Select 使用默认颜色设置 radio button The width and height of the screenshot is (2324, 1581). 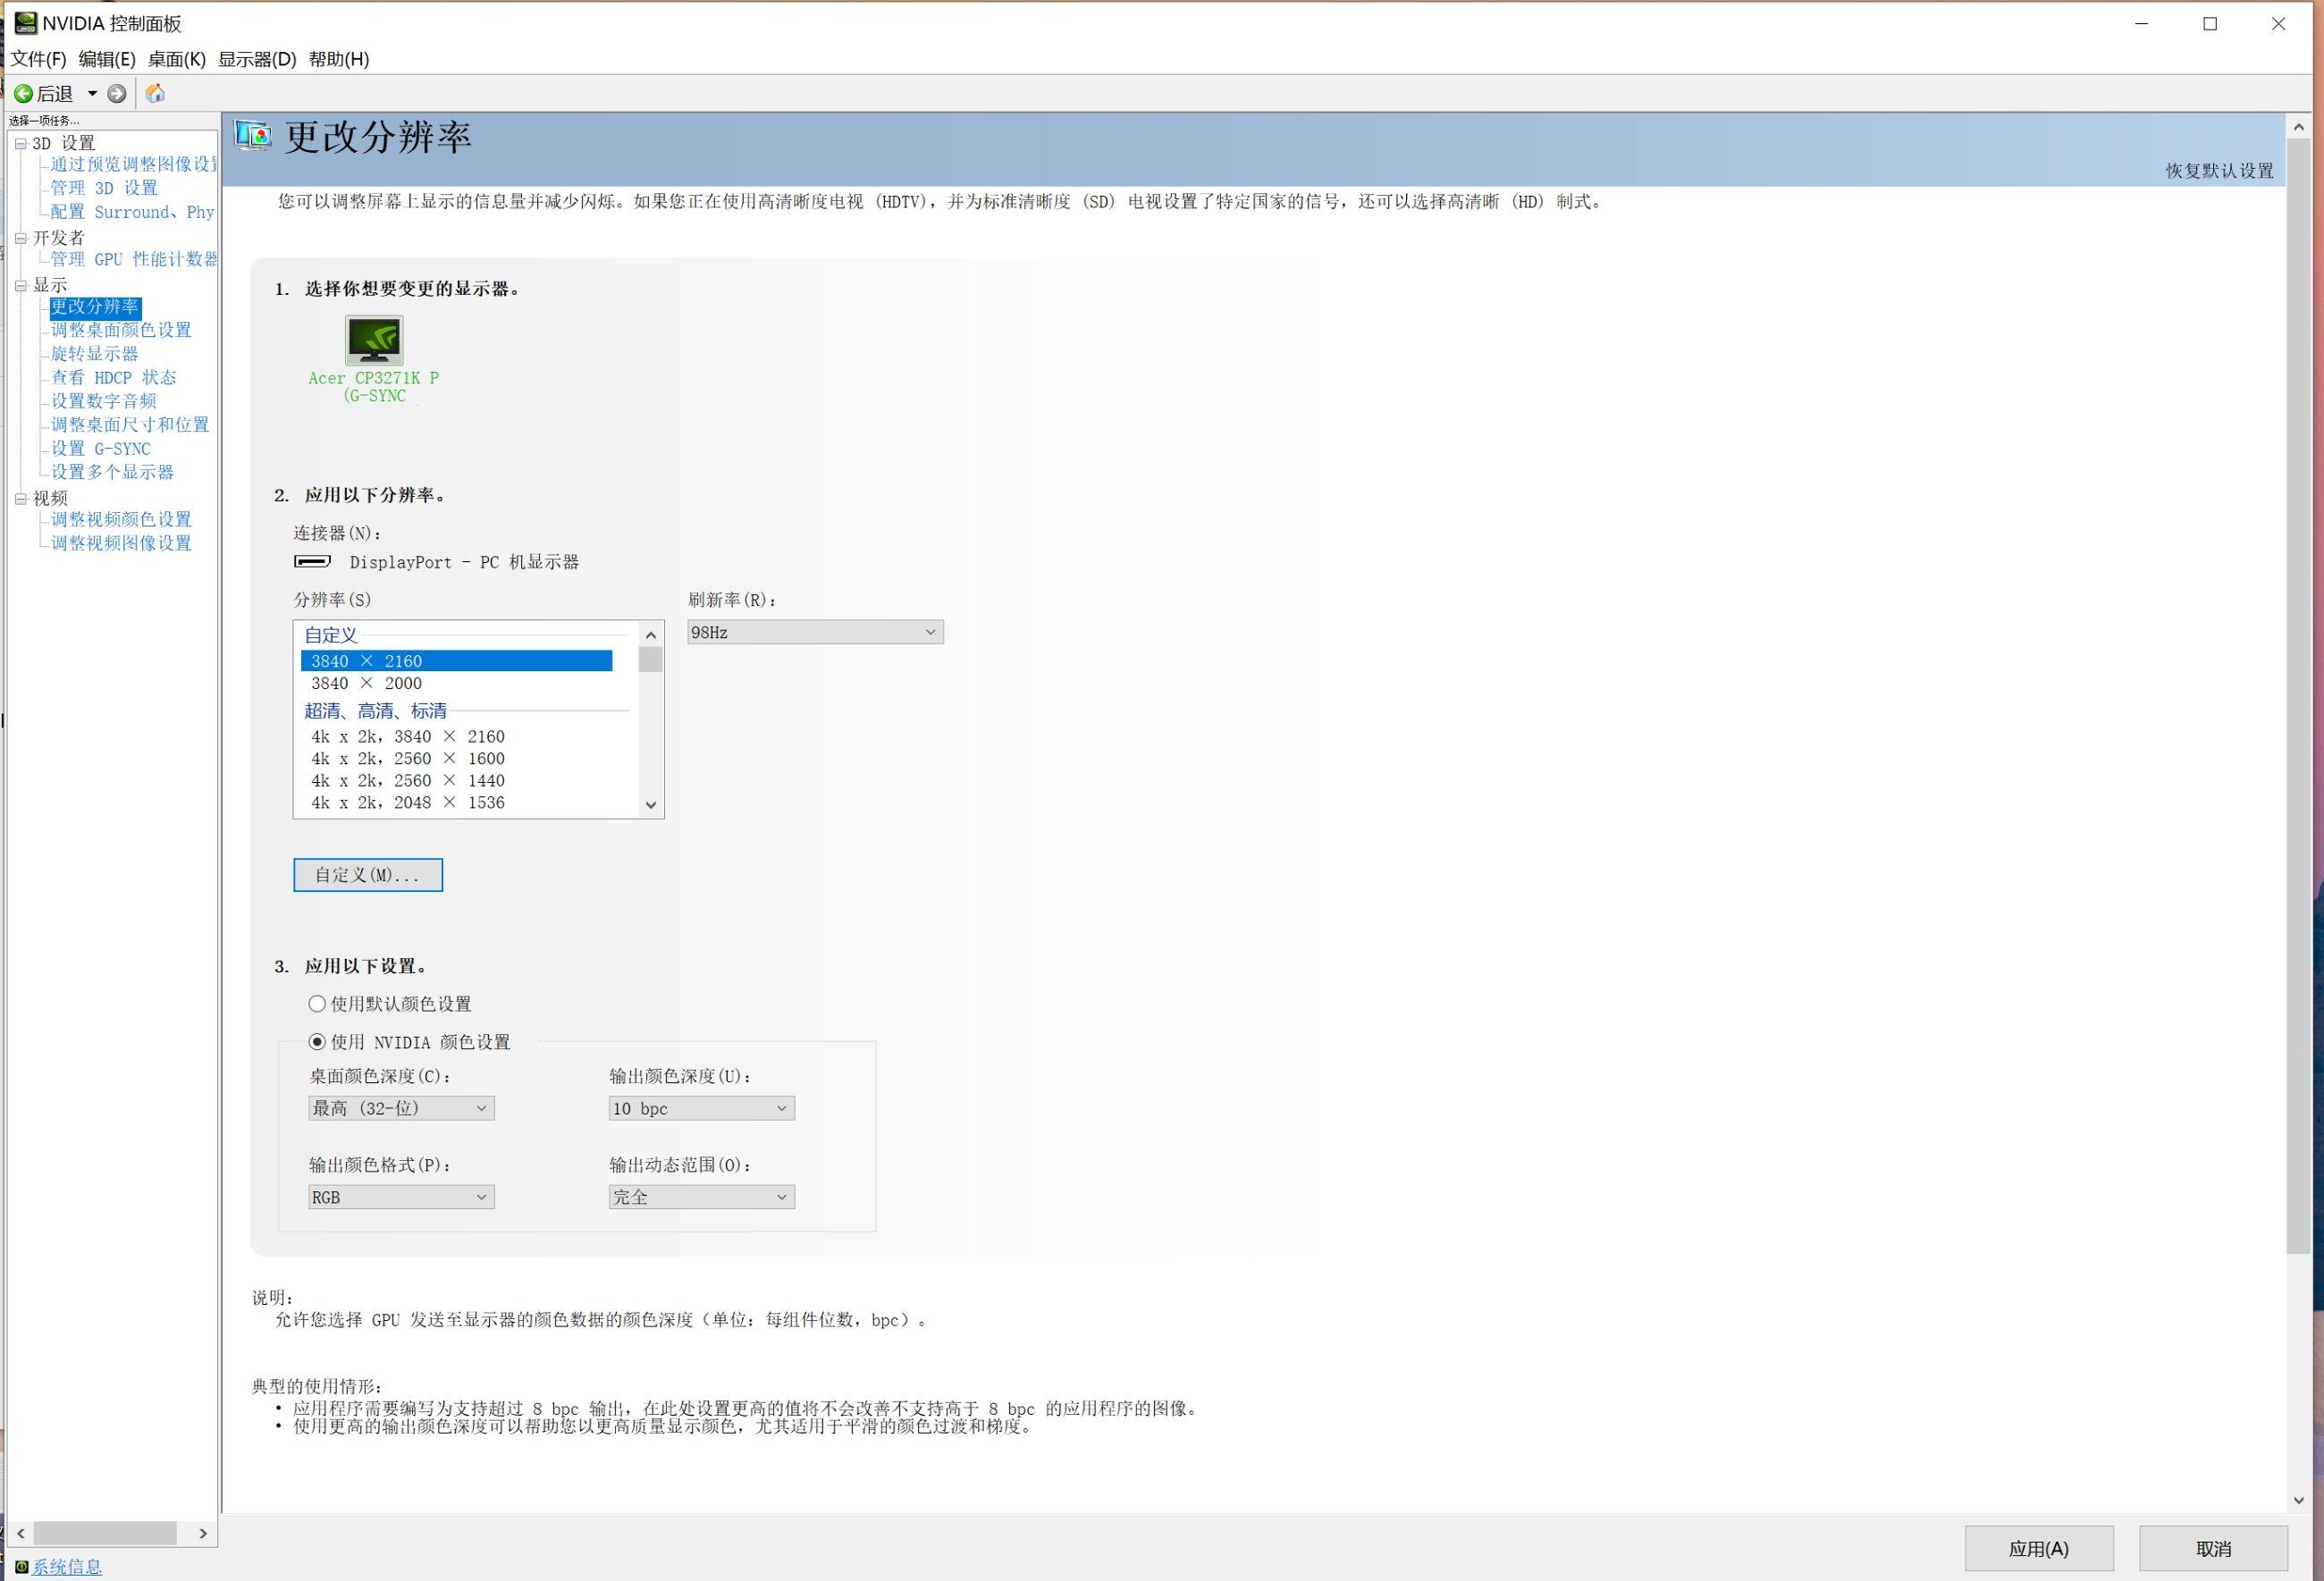(x=317, y=1004)
